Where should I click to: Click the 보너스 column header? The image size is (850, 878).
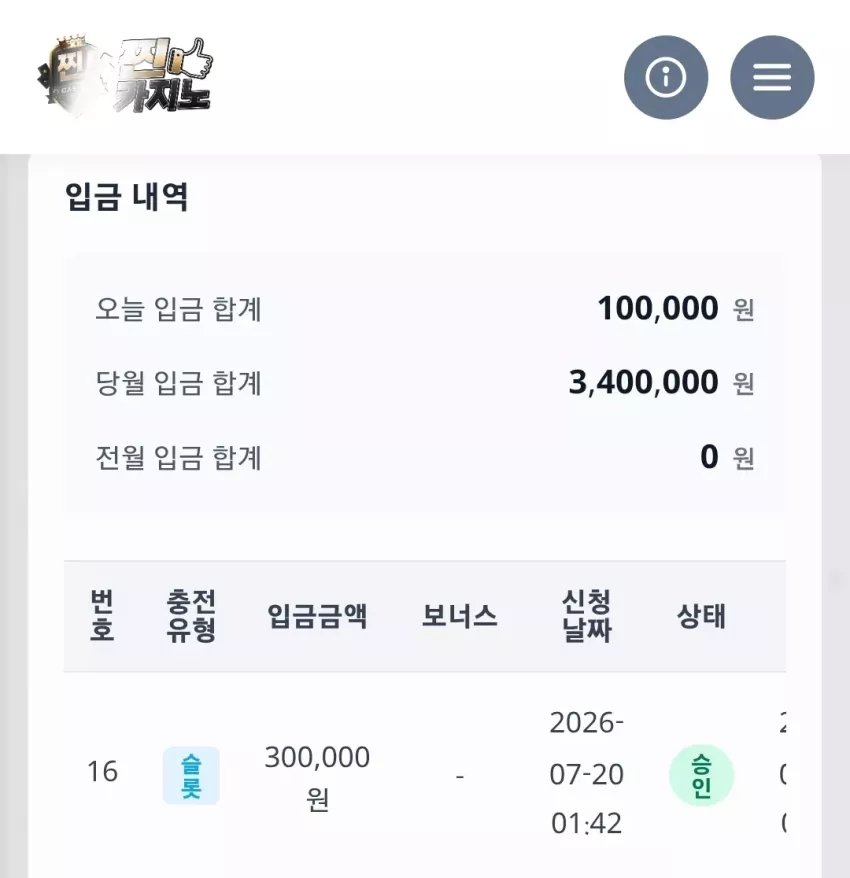460,617
